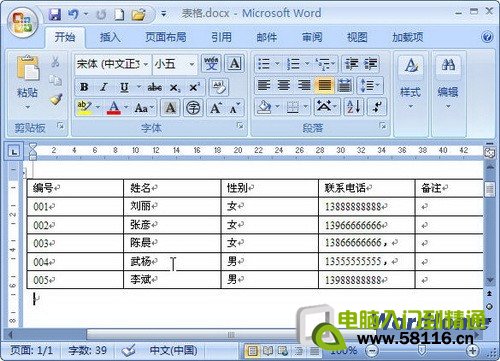Image resolution: width=500 pixels, height=361 pixels.
Task: Switch to the 引用 tab
Action: coord(221,37)
